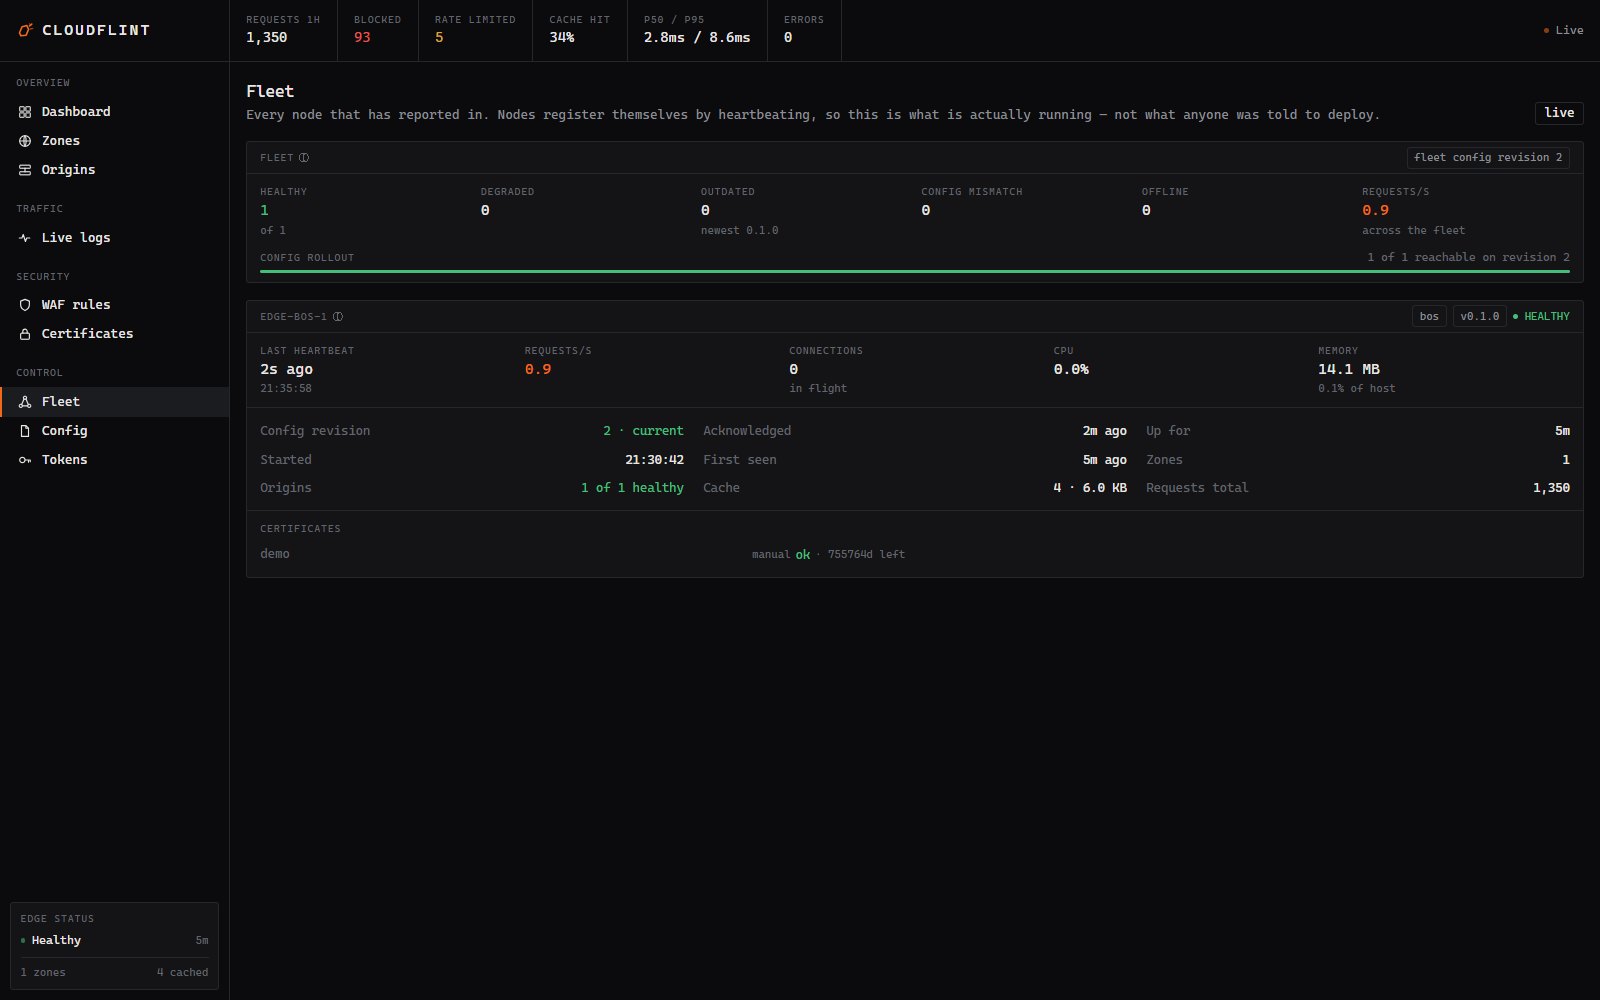Click the WAF rules shield icon
1600x1000 pixels.
[x=25, y=305]
